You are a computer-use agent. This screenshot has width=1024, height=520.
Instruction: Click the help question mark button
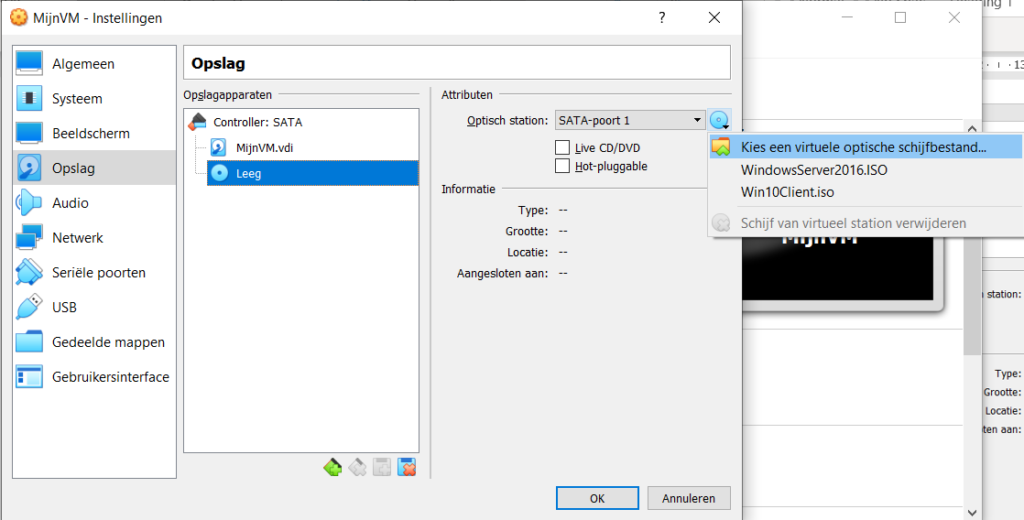(662, 18)
